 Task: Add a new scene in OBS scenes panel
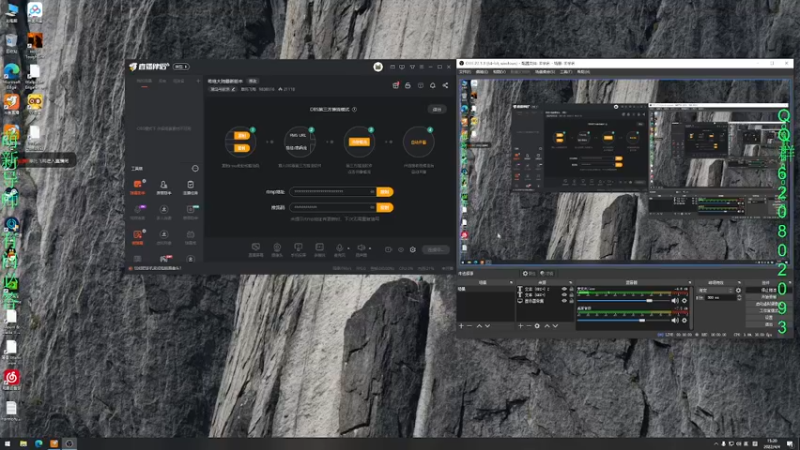(x=461, y=326)
